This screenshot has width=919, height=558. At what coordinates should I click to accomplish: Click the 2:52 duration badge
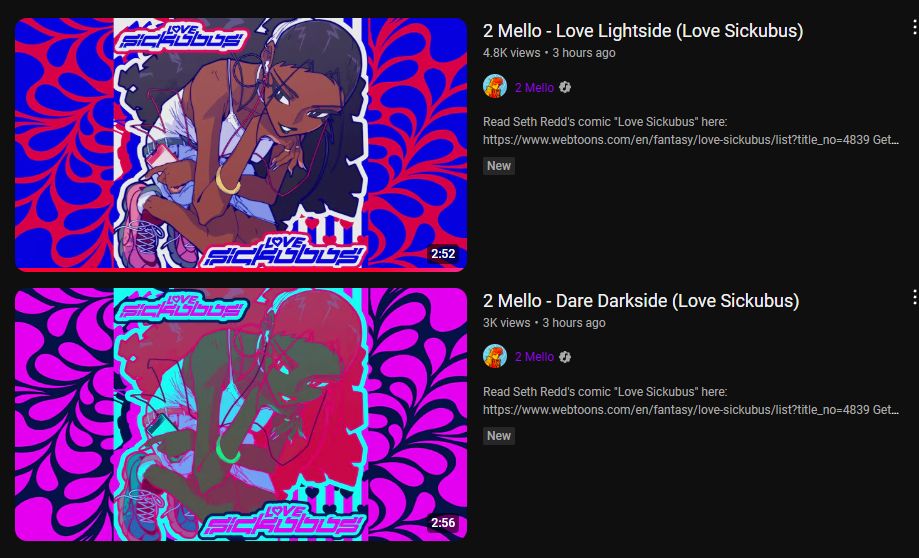pyautogui.click(x=443, y=254)
